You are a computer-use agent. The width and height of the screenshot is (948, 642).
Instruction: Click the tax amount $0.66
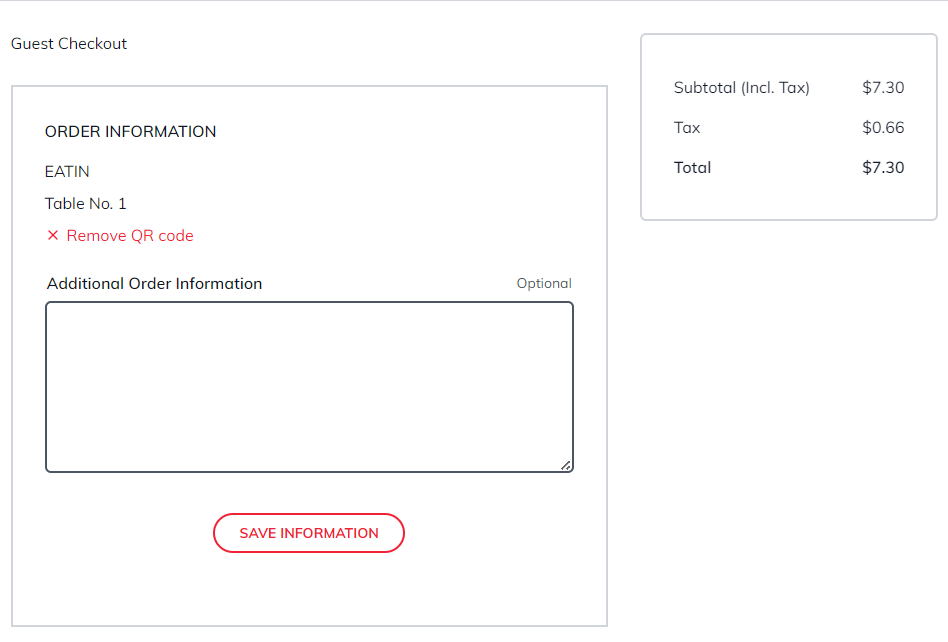883,128
